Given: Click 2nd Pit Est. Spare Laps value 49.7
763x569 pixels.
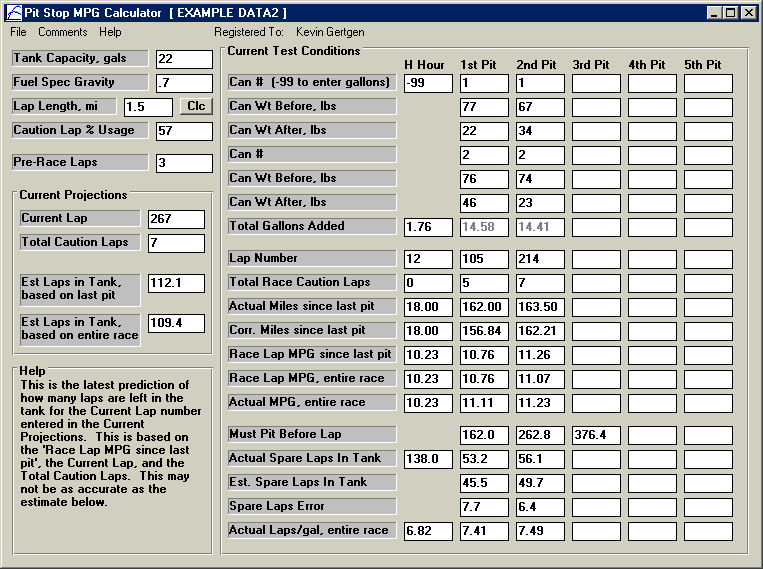Looking at the screenshot, I should pyautogui.click(x=540, y=483).
